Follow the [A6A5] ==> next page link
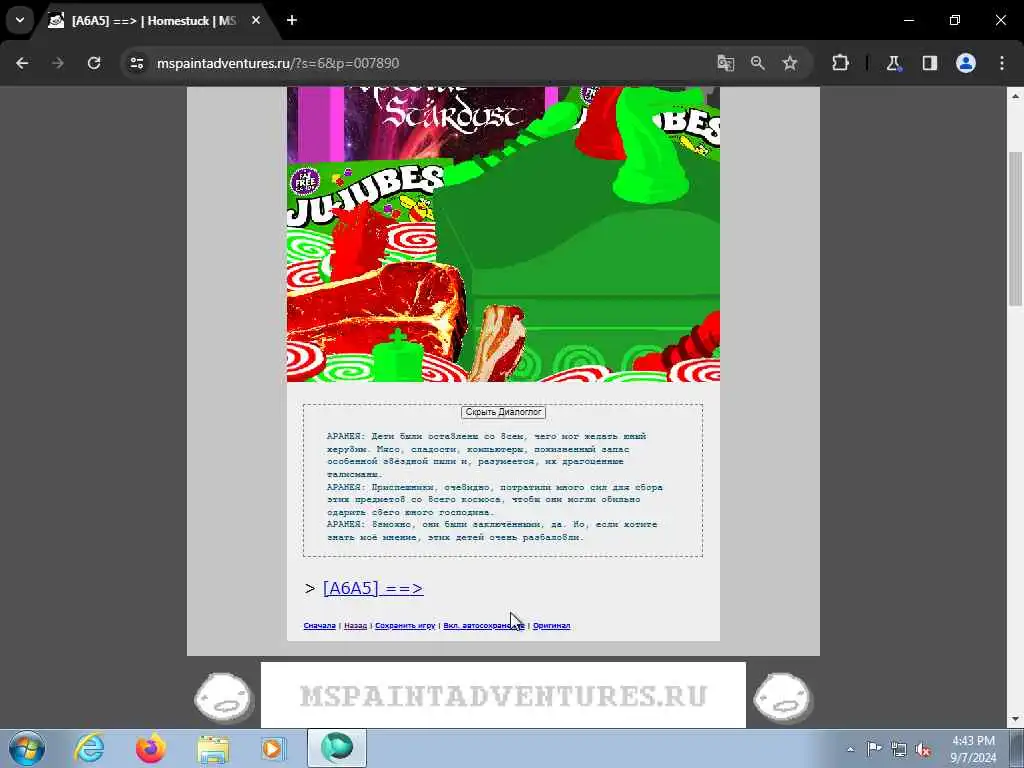The height and width of the screenshot is (768, 1024). tap(373, 588)
